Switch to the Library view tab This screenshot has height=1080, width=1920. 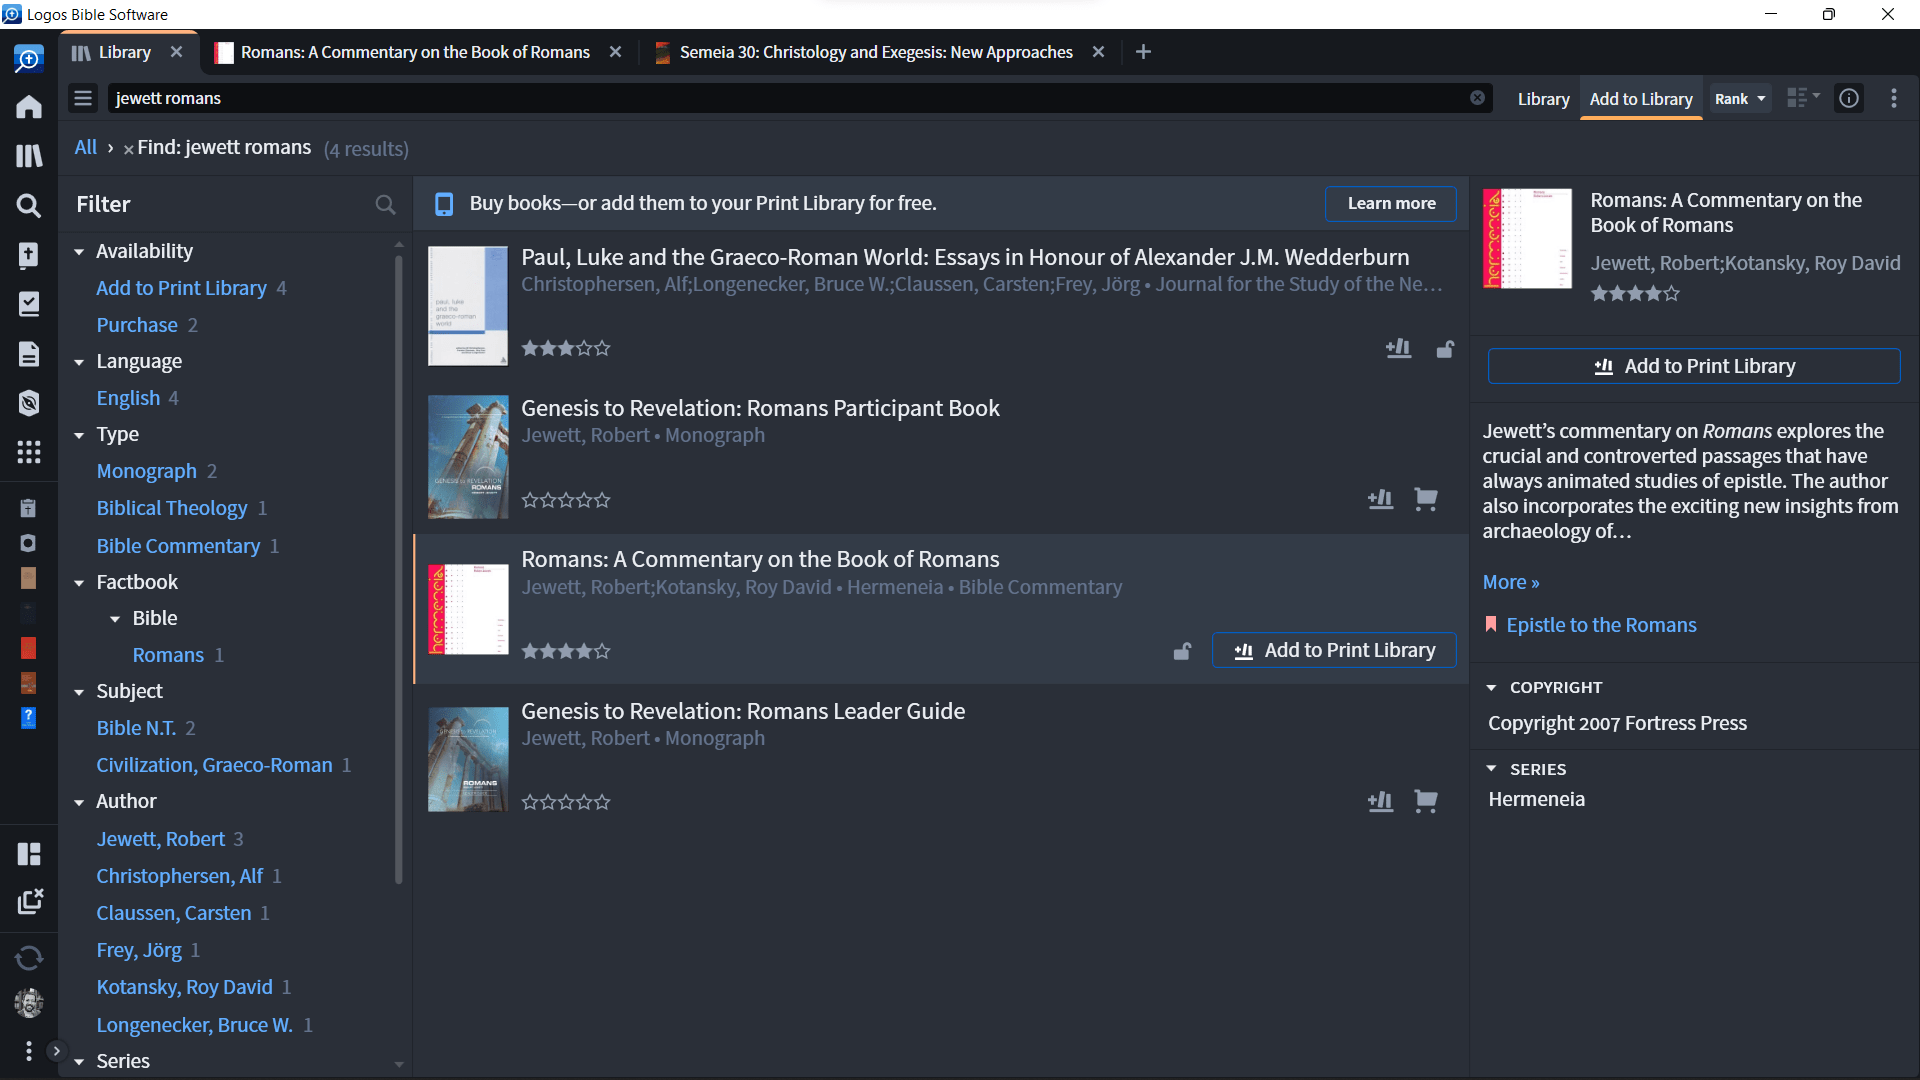pos(1543,99)
